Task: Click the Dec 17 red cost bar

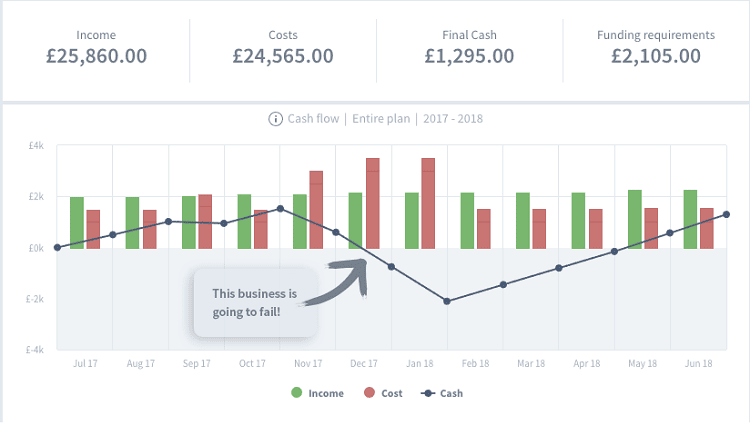Action: click(373, 203)
